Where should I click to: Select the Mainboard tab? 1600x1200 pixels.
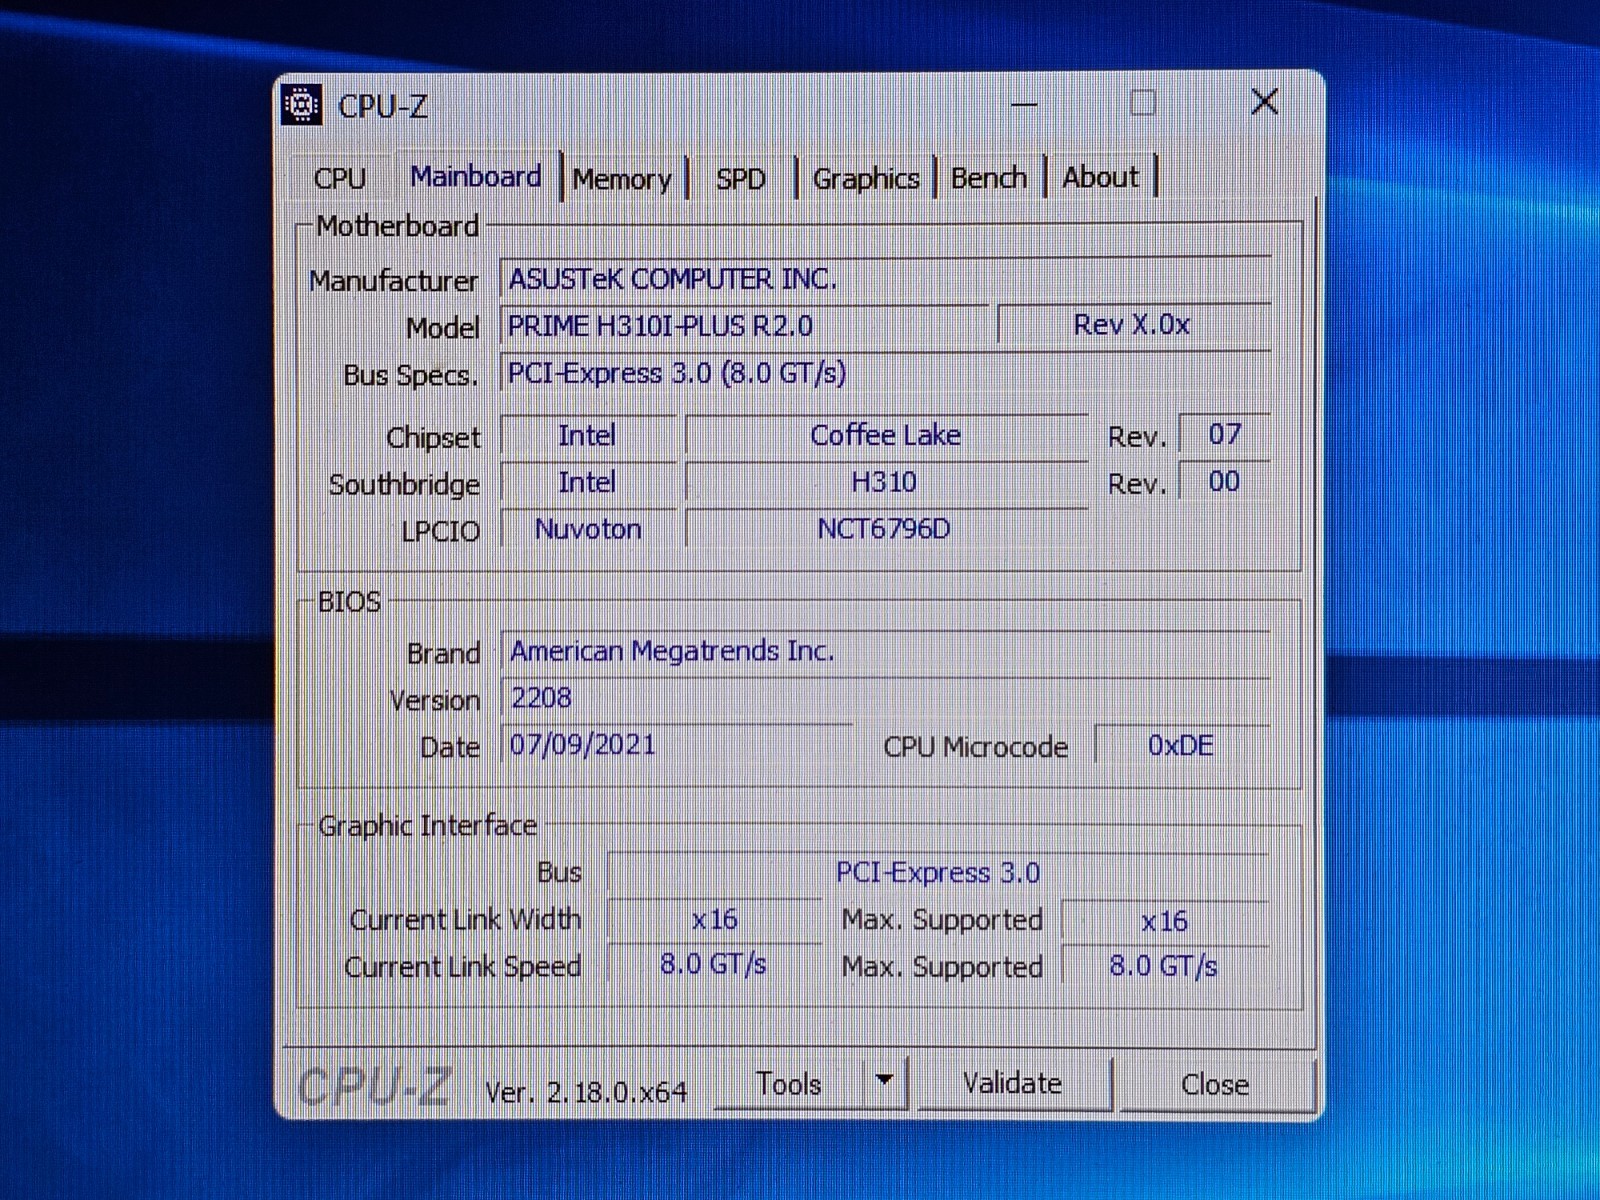(x=476, y=176)
